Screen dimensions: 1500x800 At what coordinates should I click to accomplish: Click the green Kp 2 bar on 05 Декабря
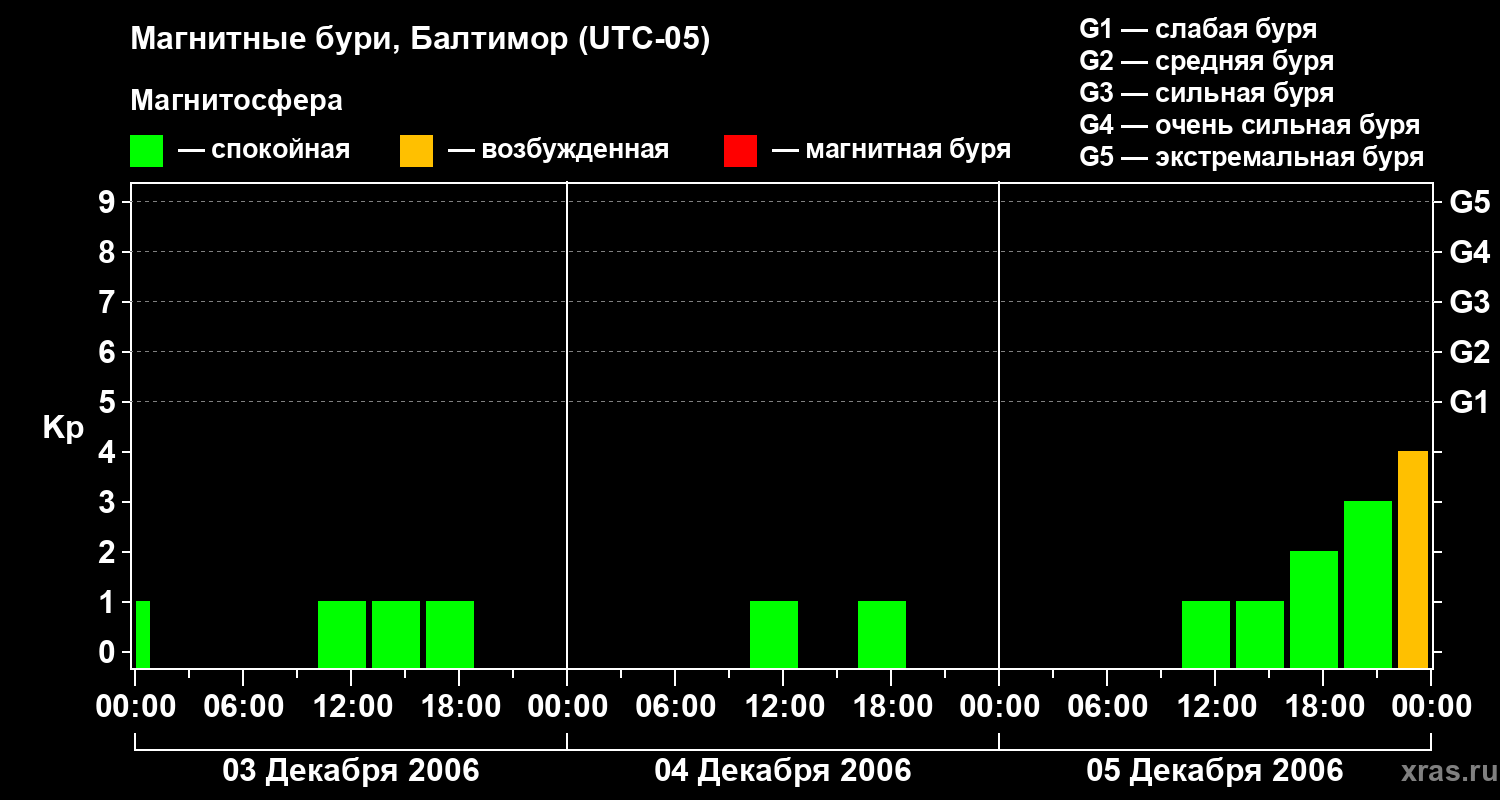pos(1314,610)
